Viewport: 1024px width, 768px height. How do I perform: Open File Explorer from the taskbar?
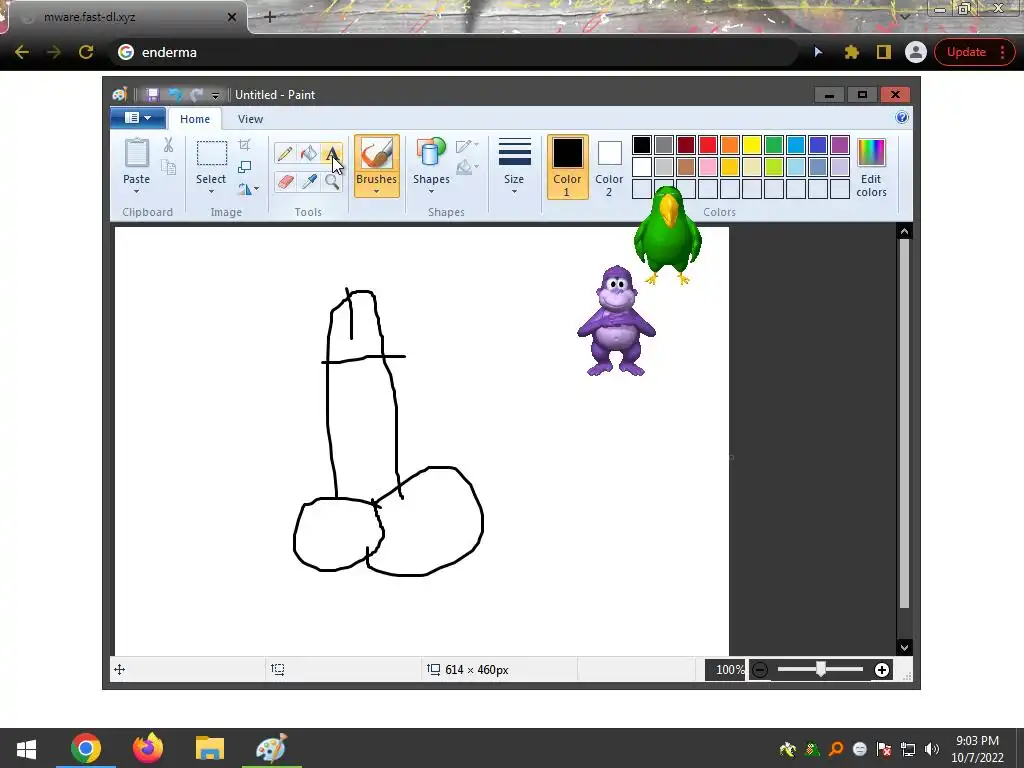coord(210,748)
